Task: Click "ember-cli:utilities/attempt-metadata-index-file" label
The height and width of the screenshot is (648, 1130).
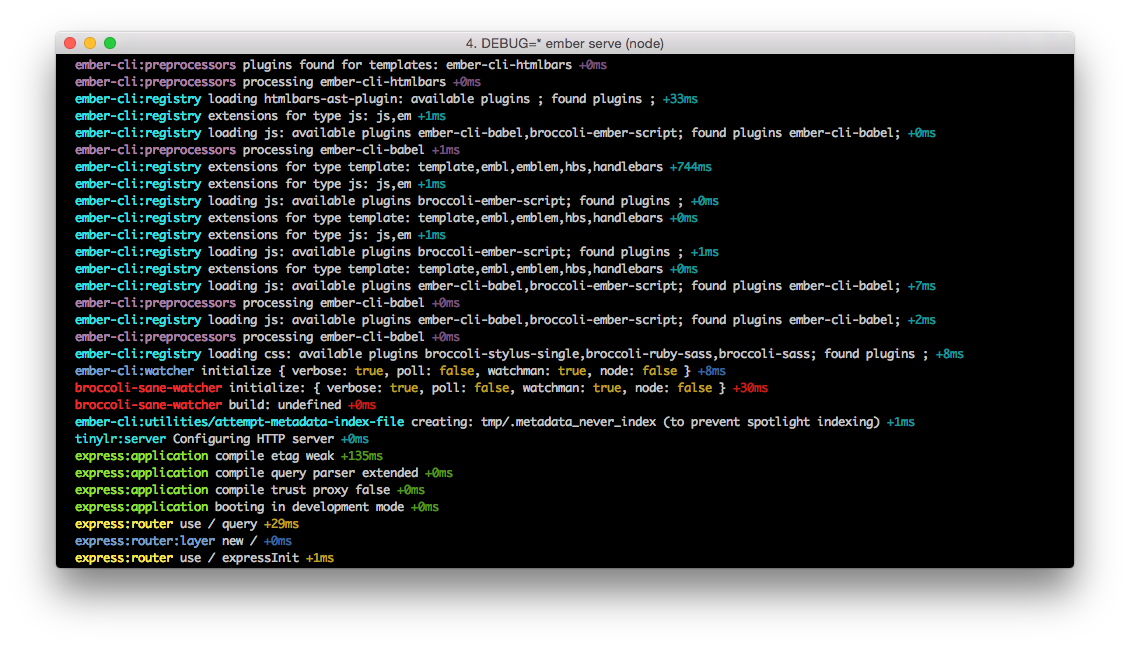Action: 239,422
